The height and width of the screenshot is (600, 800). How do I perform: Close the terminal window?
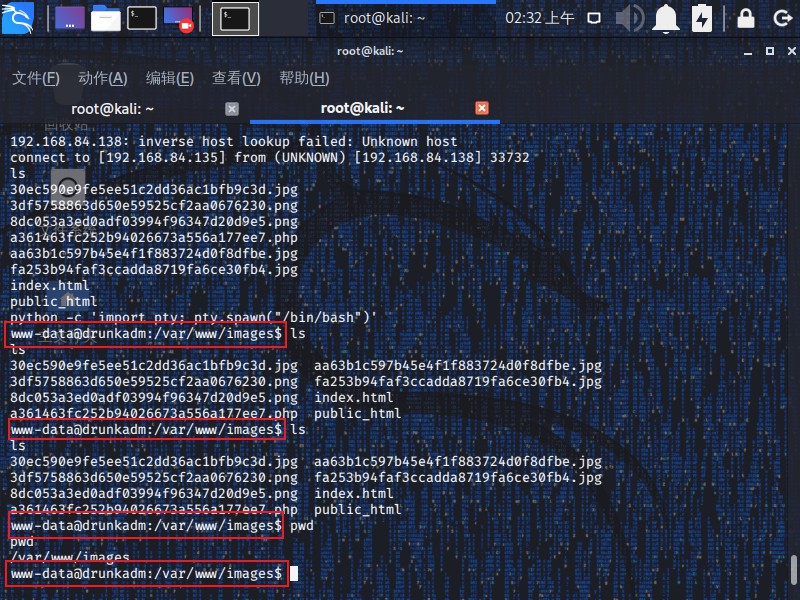coord(791,51)
